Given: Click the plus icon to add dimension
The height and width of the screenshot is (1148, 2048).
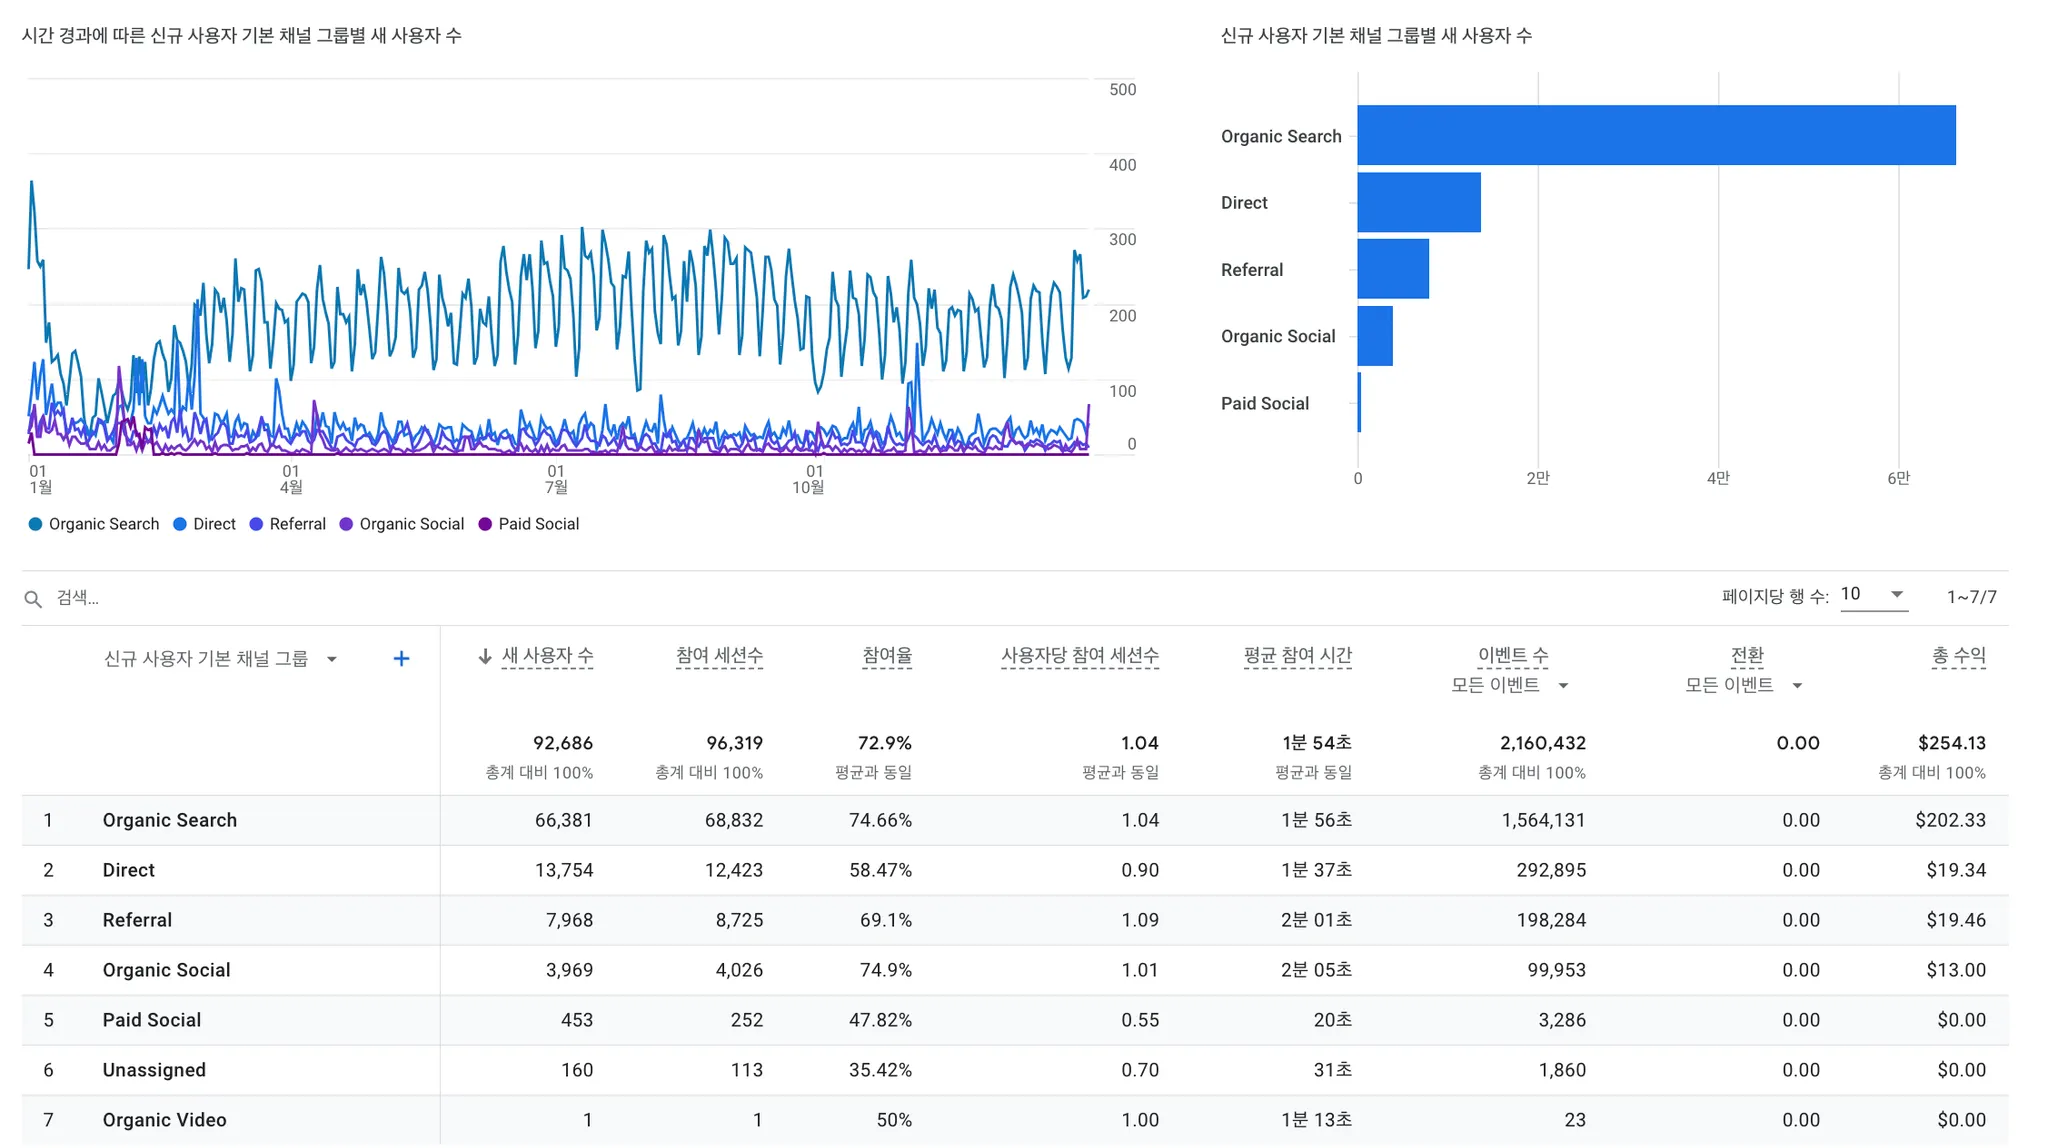Looking at the screenshot, I should (401, 658).
